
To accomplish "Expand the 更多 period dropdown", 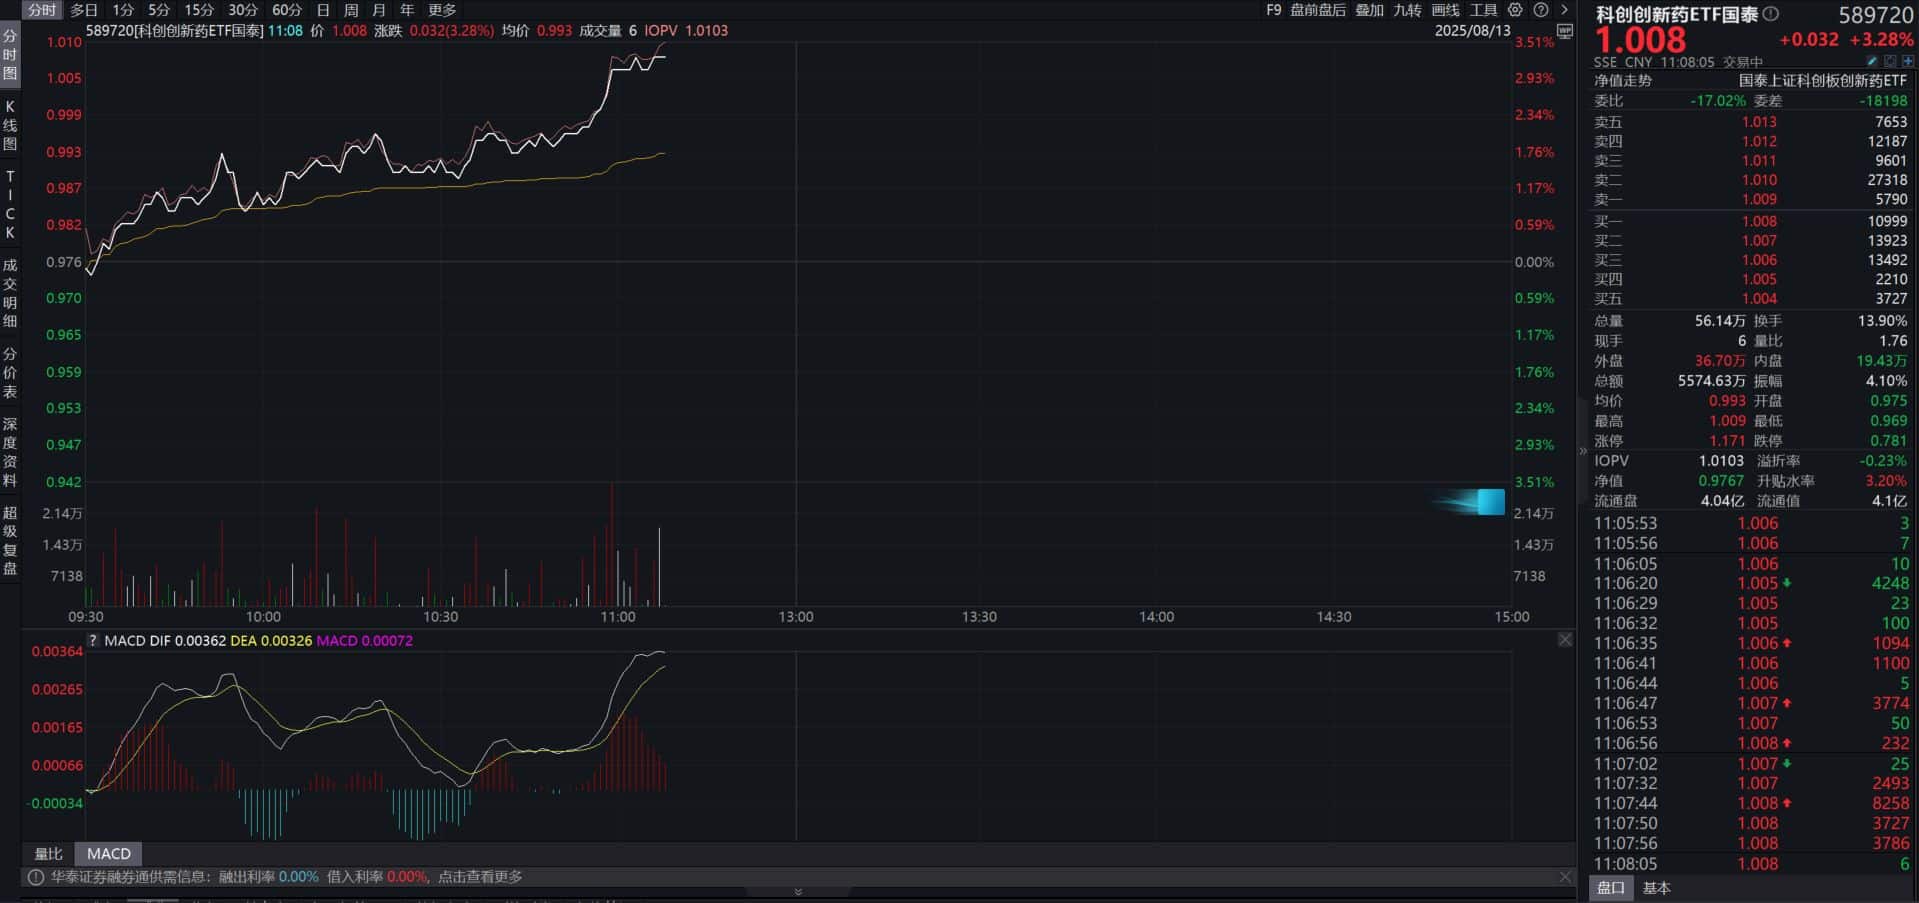I will pos(440,10).
